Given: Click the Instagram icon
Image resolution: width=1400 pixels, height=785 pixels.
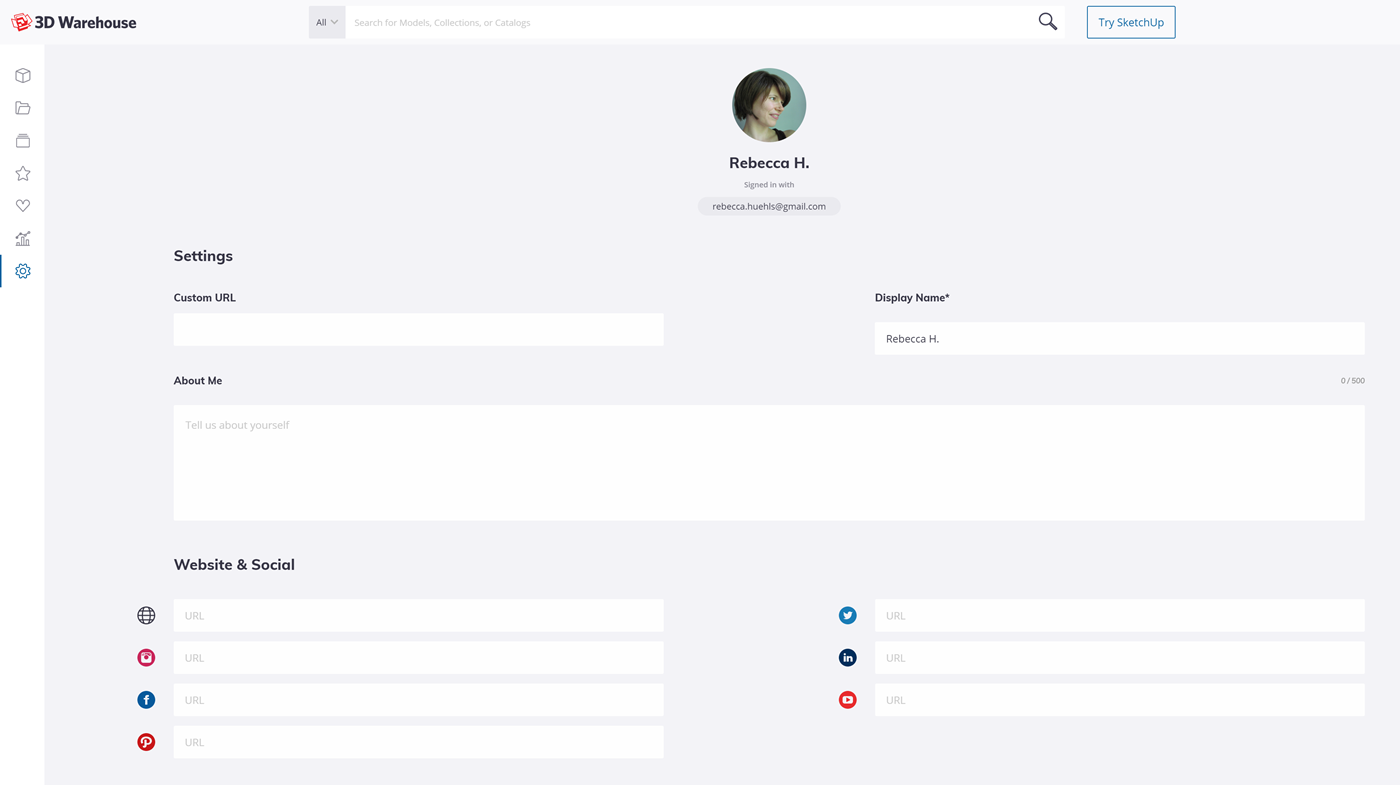Looking at the screenshot, I should (x=146, y=658).
